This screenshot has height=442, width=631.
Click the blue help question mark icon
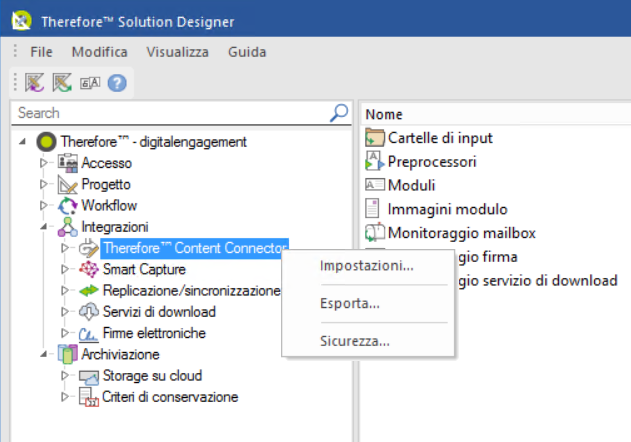[117, 83]
